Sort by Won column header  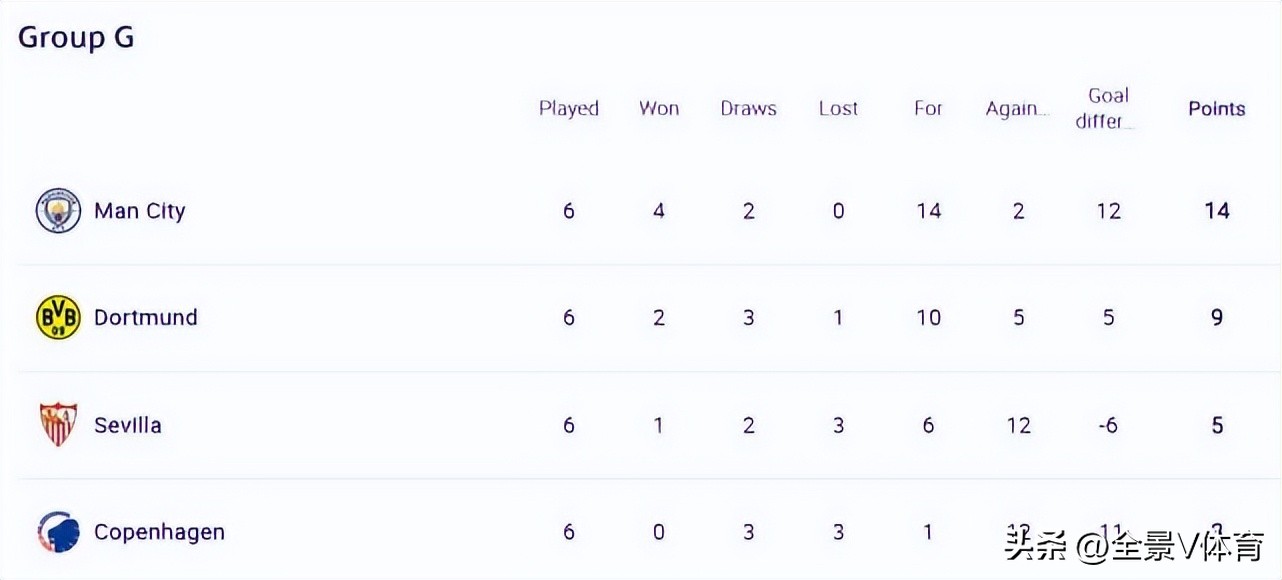[x=658, y=109]
